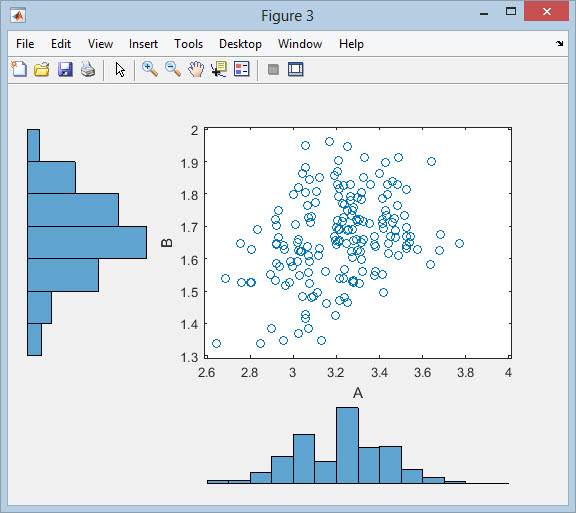
Task: Toggle Hide Plot Tools gray square icon
Action: [x=273, y=69]
